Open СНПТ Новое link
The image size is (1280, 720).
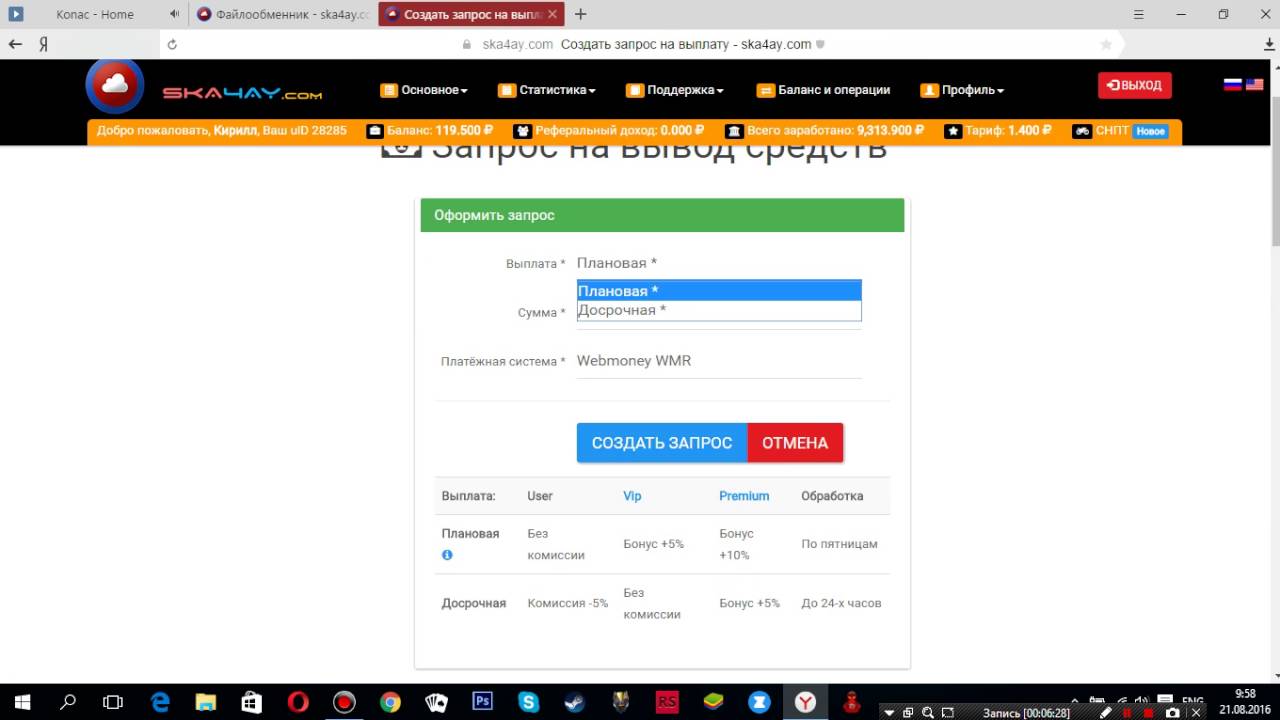pyautogui.click(x=1120, y=131)
